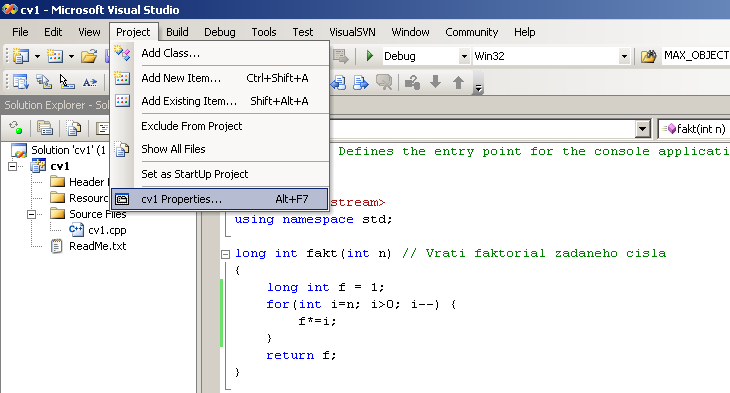The height and width of the screenshot is (393, 730).
Task: Select Set as StartUp Project
Action: pos(220,174)
